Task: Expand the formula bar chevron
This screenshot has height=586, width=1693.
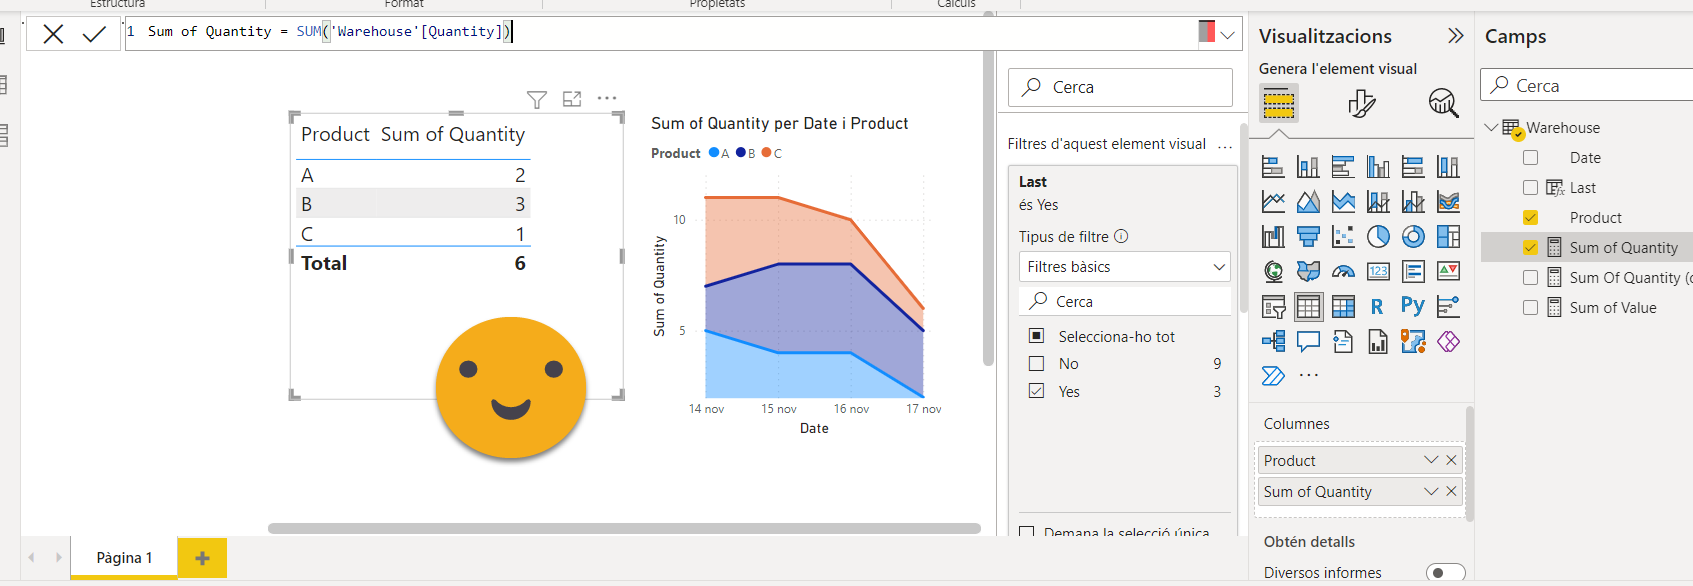Action: pos(1228,35)
